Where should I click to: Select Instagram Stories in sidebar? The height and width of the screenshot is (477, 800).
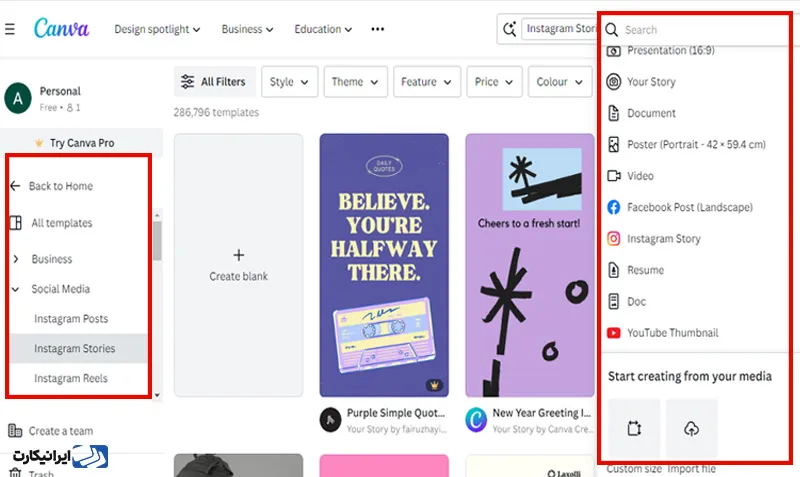78,348
